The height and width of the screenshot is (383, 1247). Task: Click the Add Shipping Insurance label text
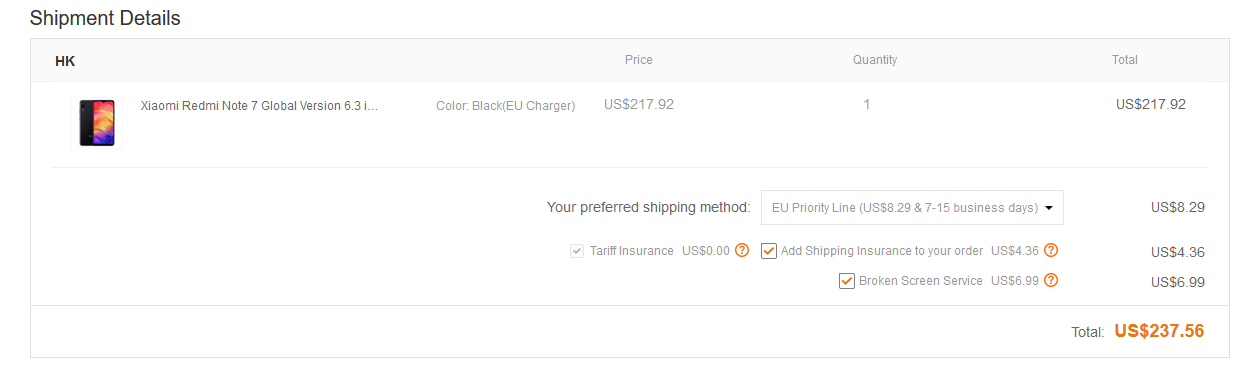tap(882, 251)
